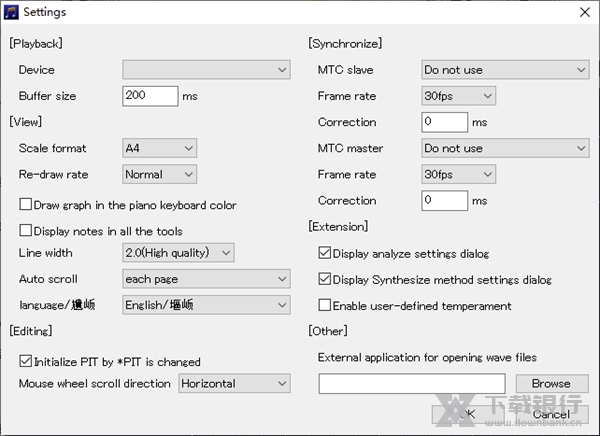Close the Settings dialog window
Screen dimensions: 600x436
(x=583, y=11)
